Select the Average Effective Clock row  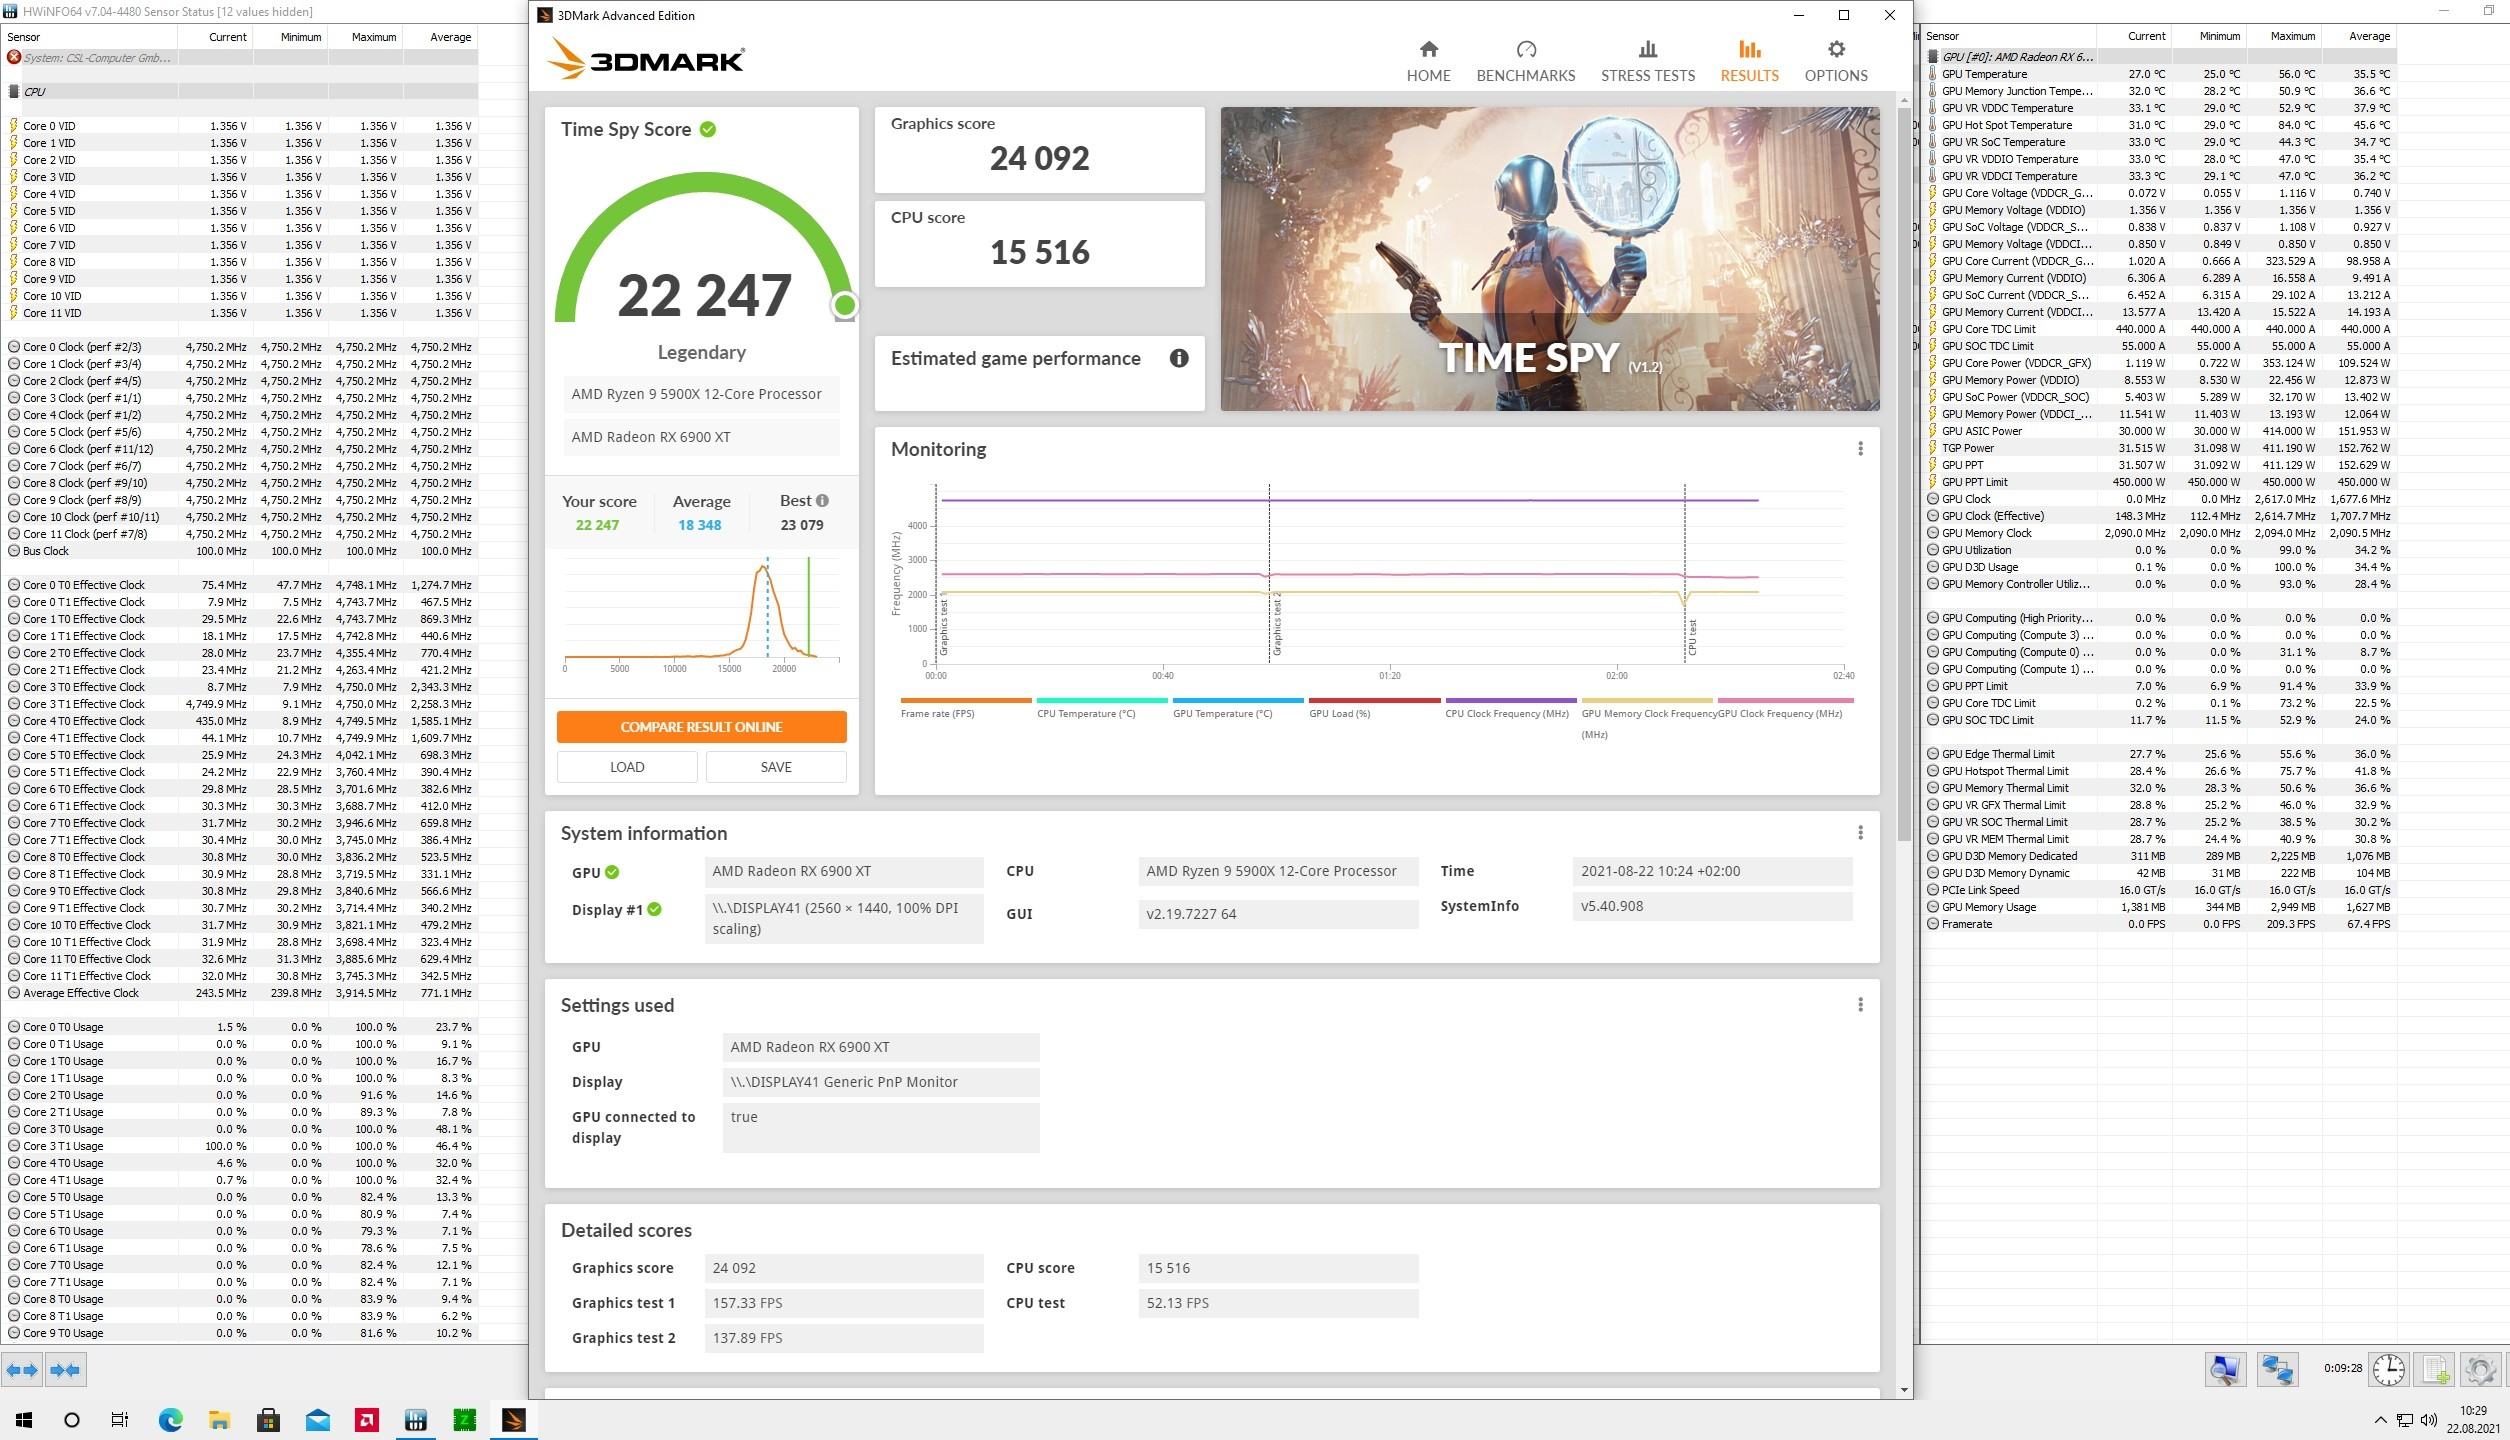click(x=240, y=993)
